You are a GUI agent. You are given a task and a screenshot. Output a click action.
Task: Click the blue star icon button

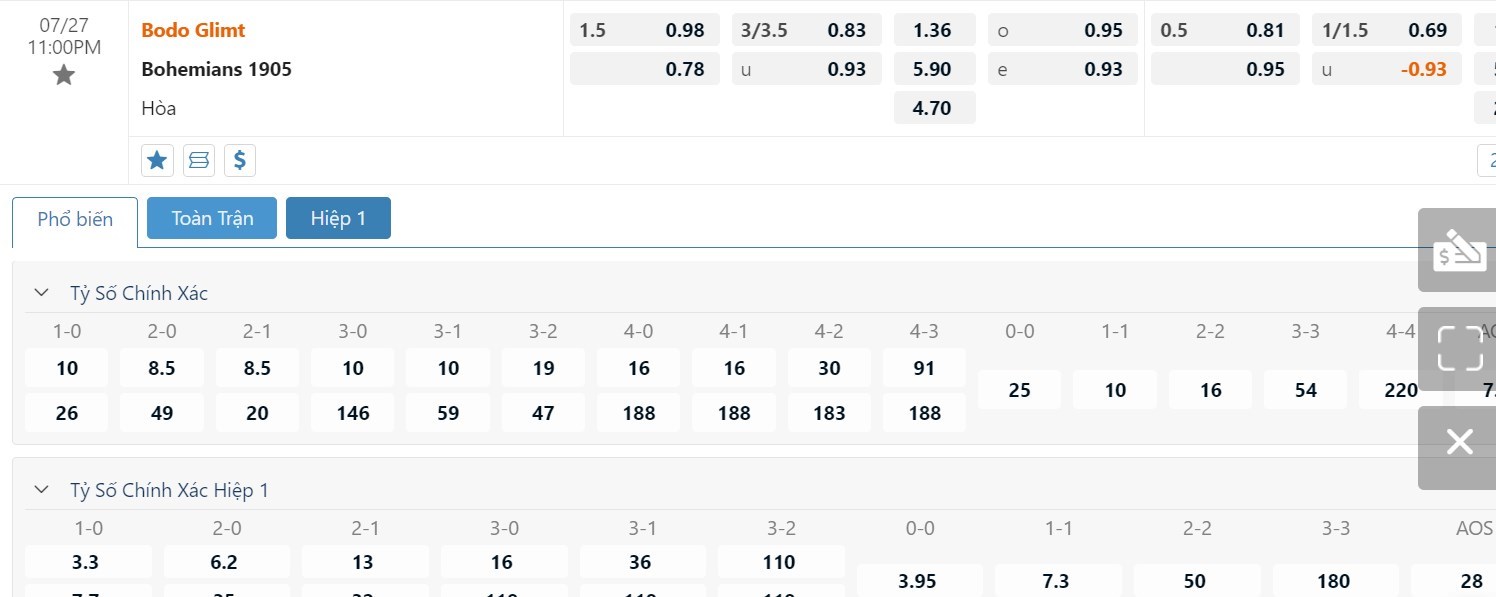pyautogui.click(x=157, y=160)
